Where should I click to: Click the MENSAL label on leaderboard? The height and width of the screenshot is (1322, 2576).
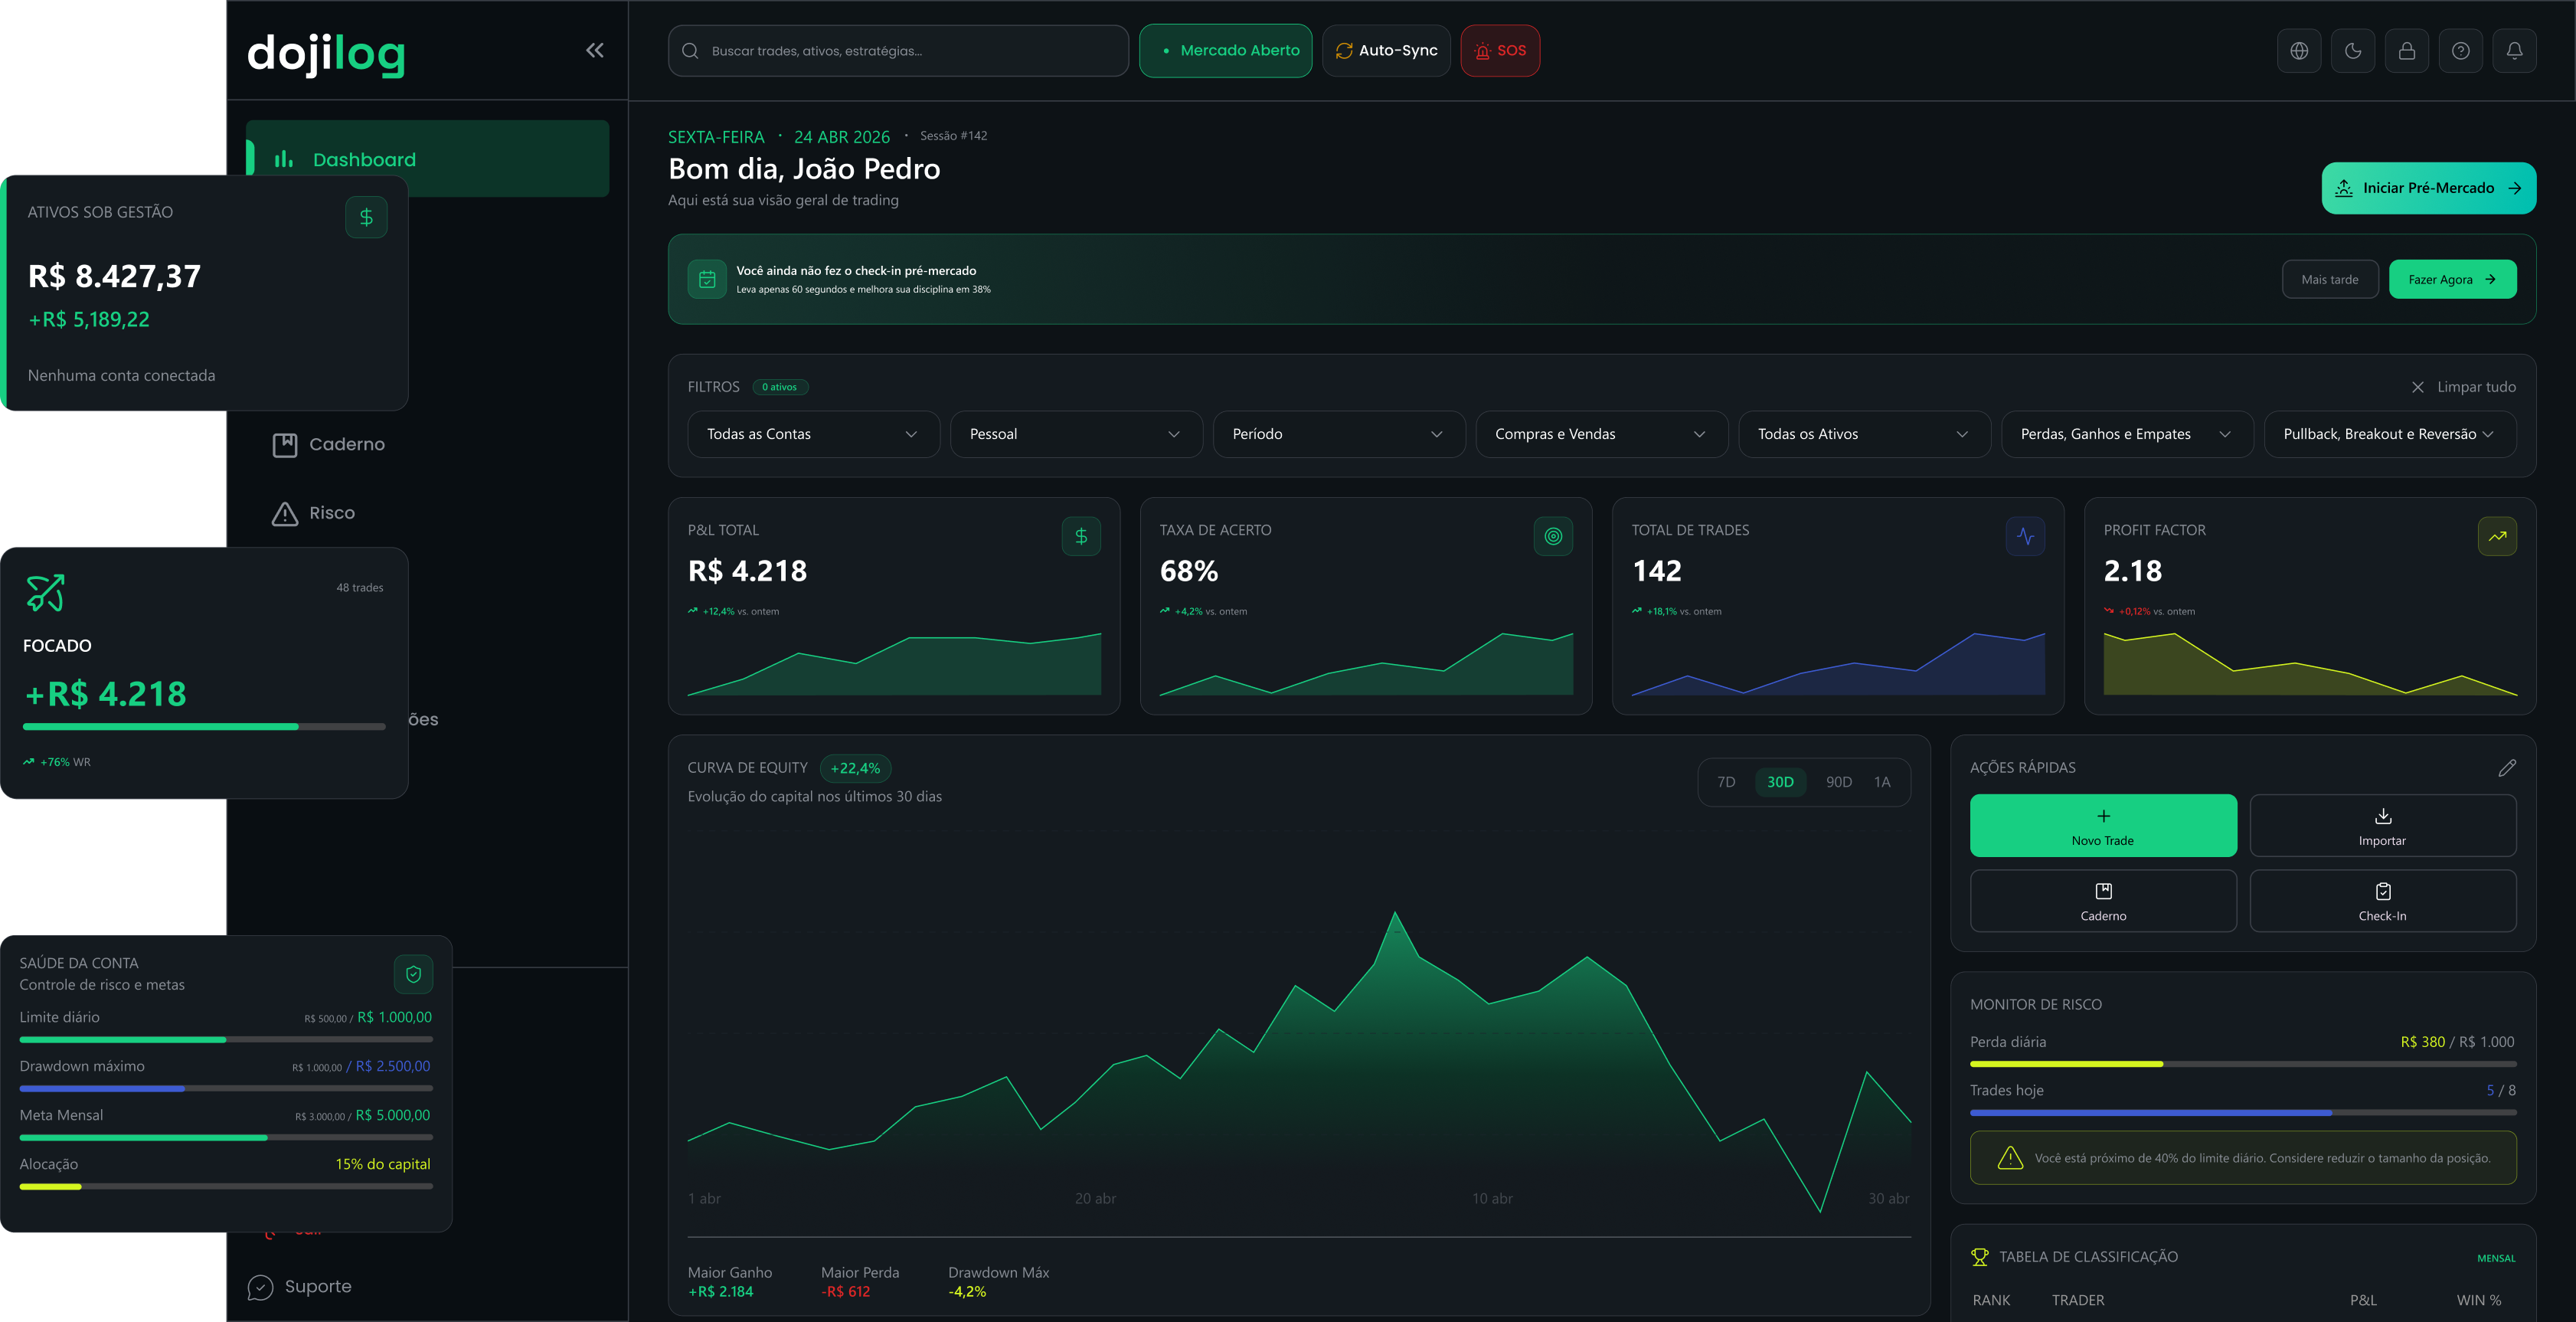(x=2496, y=1258)
